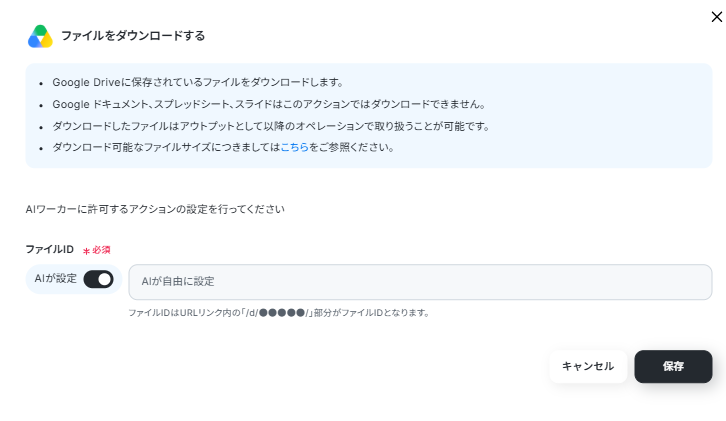Screen dimensions: 726x421
Task: Turn off the AIが設定 toggle switch
Action: (98, 279)
